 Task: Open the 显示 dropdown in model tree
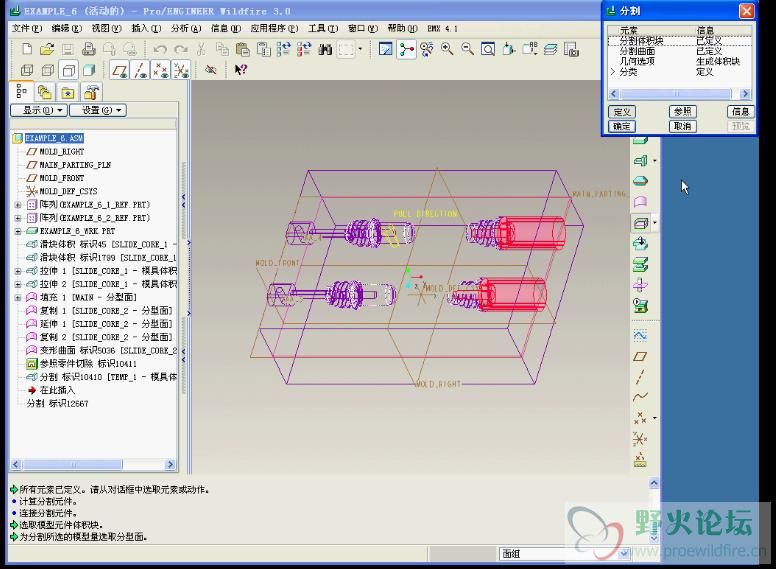(39, 110)
